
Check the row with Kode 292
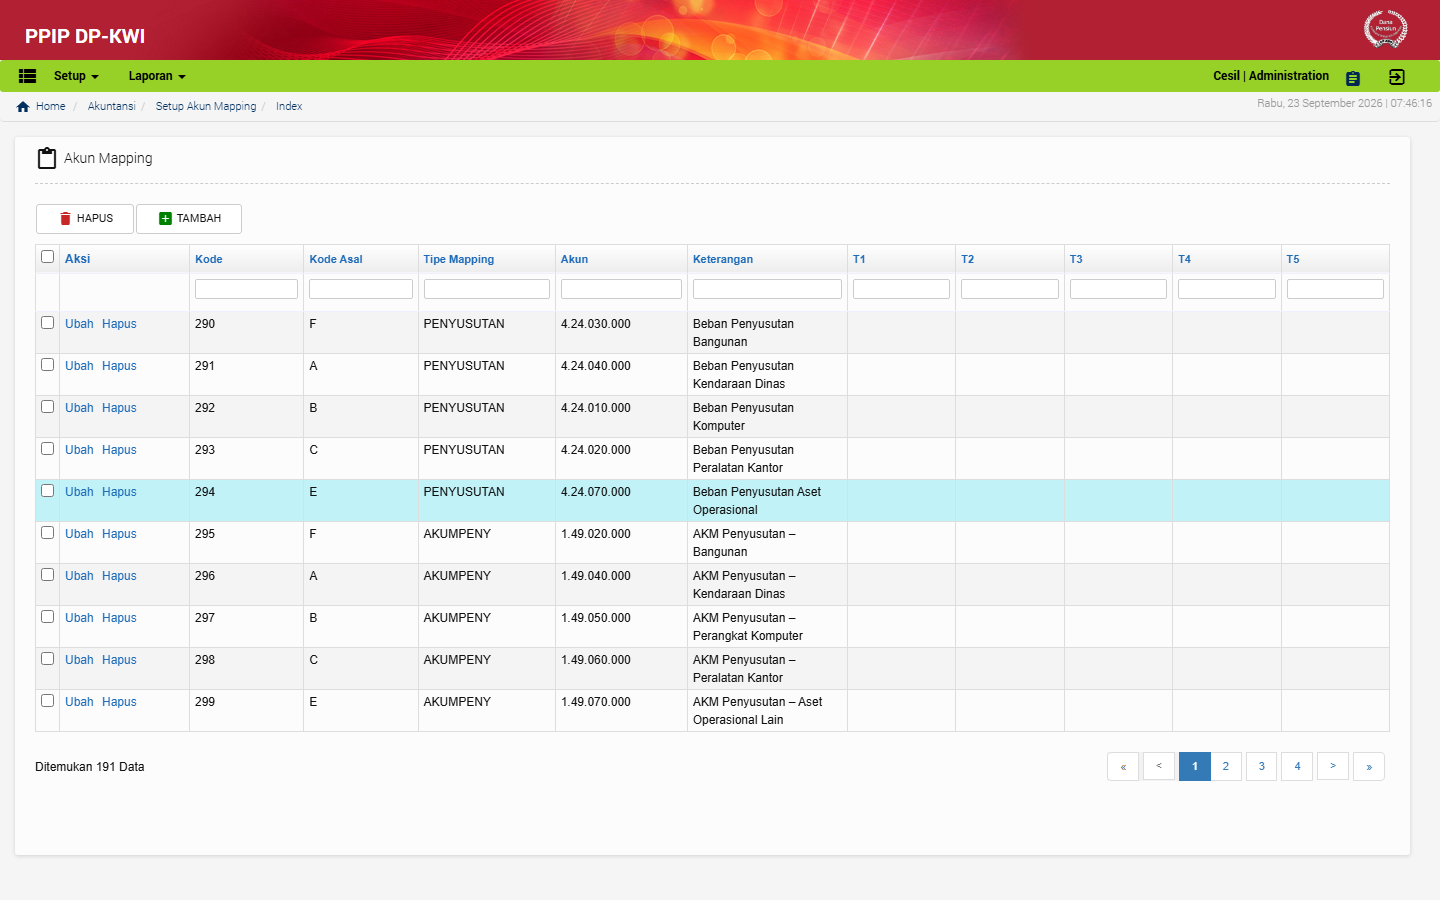coord(47,407)
